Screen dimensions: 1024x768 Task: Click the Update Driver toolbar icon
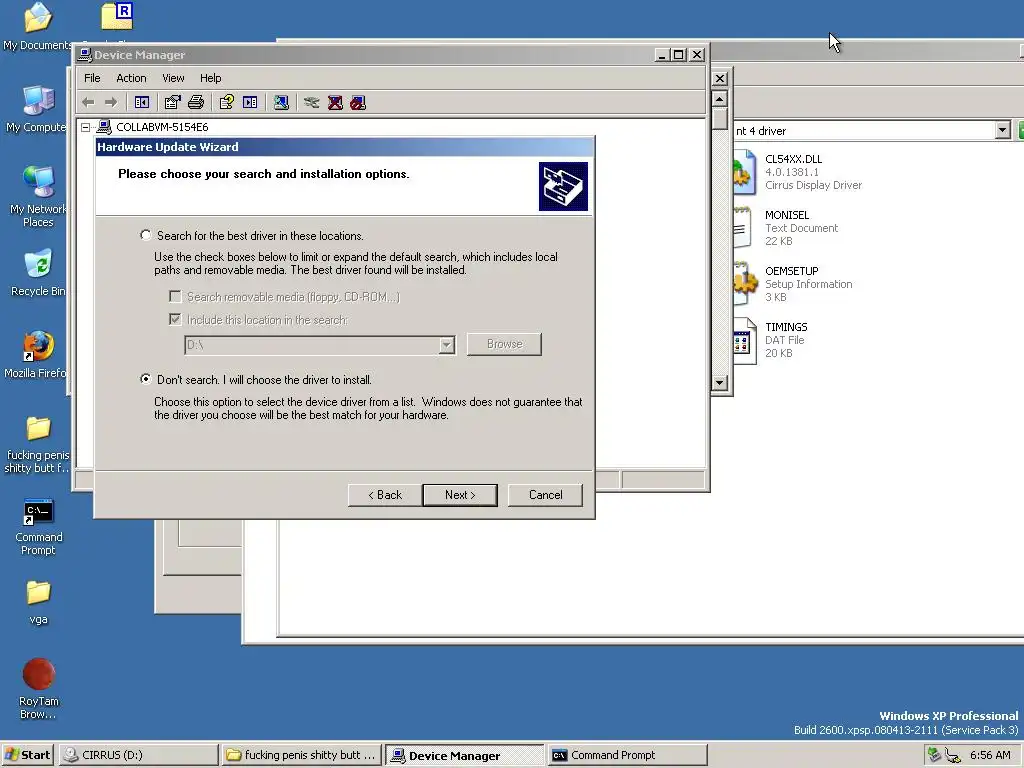click(312, 103)
